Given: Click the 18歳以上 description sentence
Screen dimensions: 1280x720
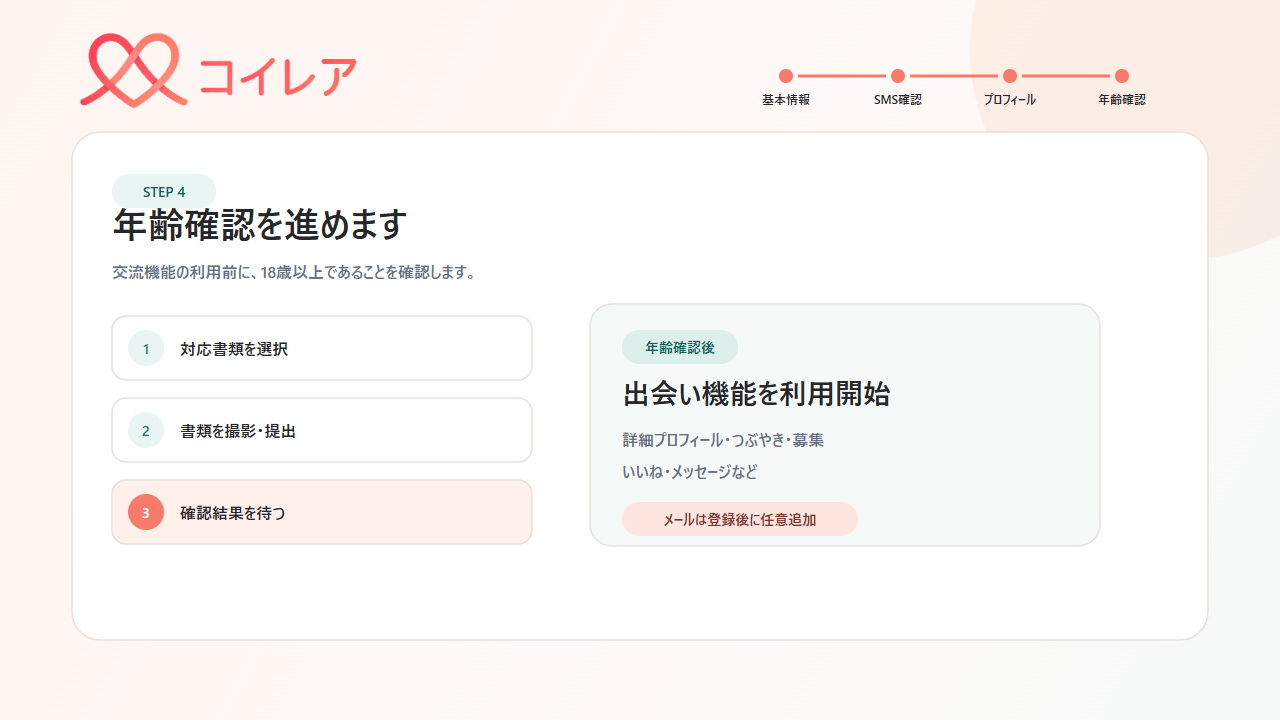Looking at the screenshot, I should [x=294, y=272].
